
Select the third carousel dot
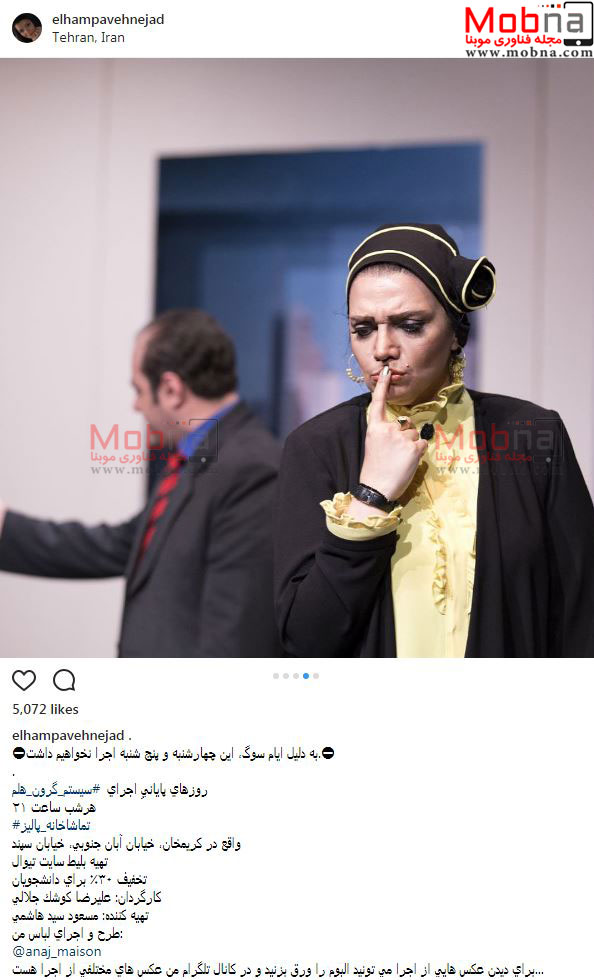point(296,676)
